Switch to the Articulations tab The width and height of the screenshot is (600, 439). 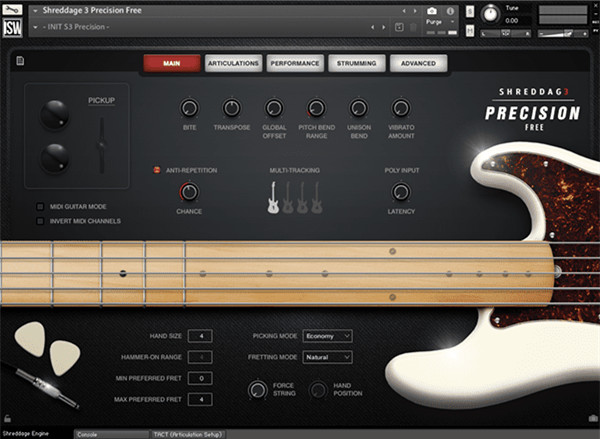(x=234, y=63)
